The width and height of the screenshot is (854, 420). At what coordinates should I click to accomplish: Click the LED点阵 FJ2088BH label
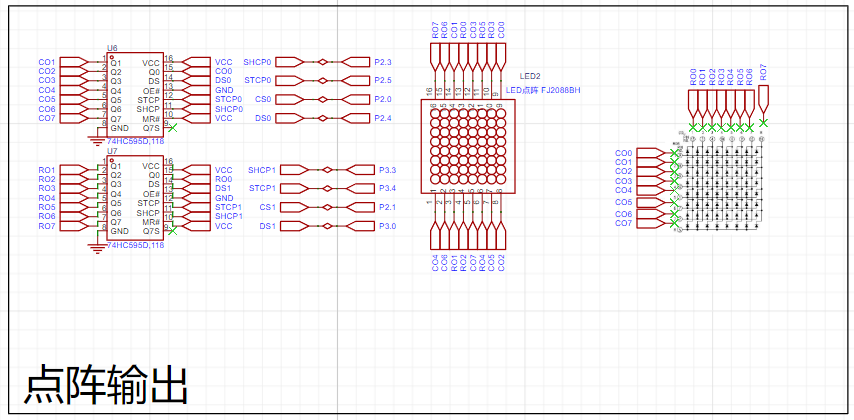[x=543, y=90]
